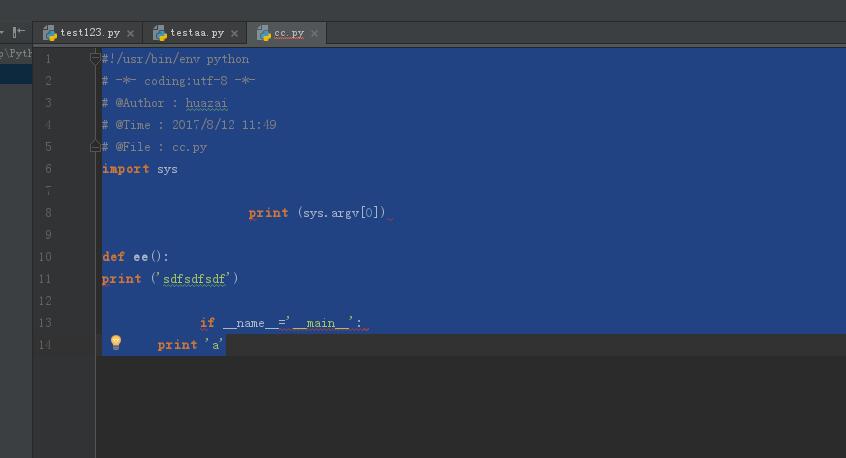This screenshot has width=846, height=458.
Task: Click the '# @File : cc.py' comment
Action: [154, 147]
